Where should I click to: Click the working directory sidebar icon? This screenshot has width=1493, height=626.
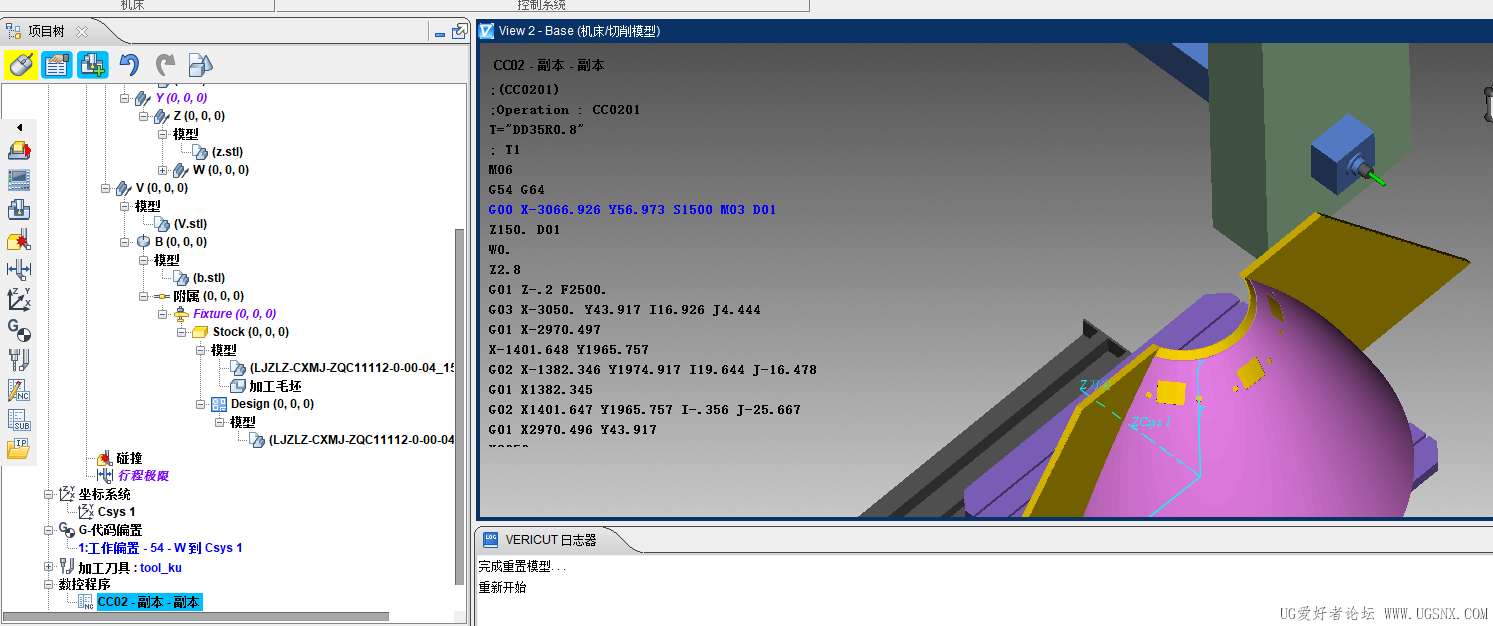(x=19, y=151)
